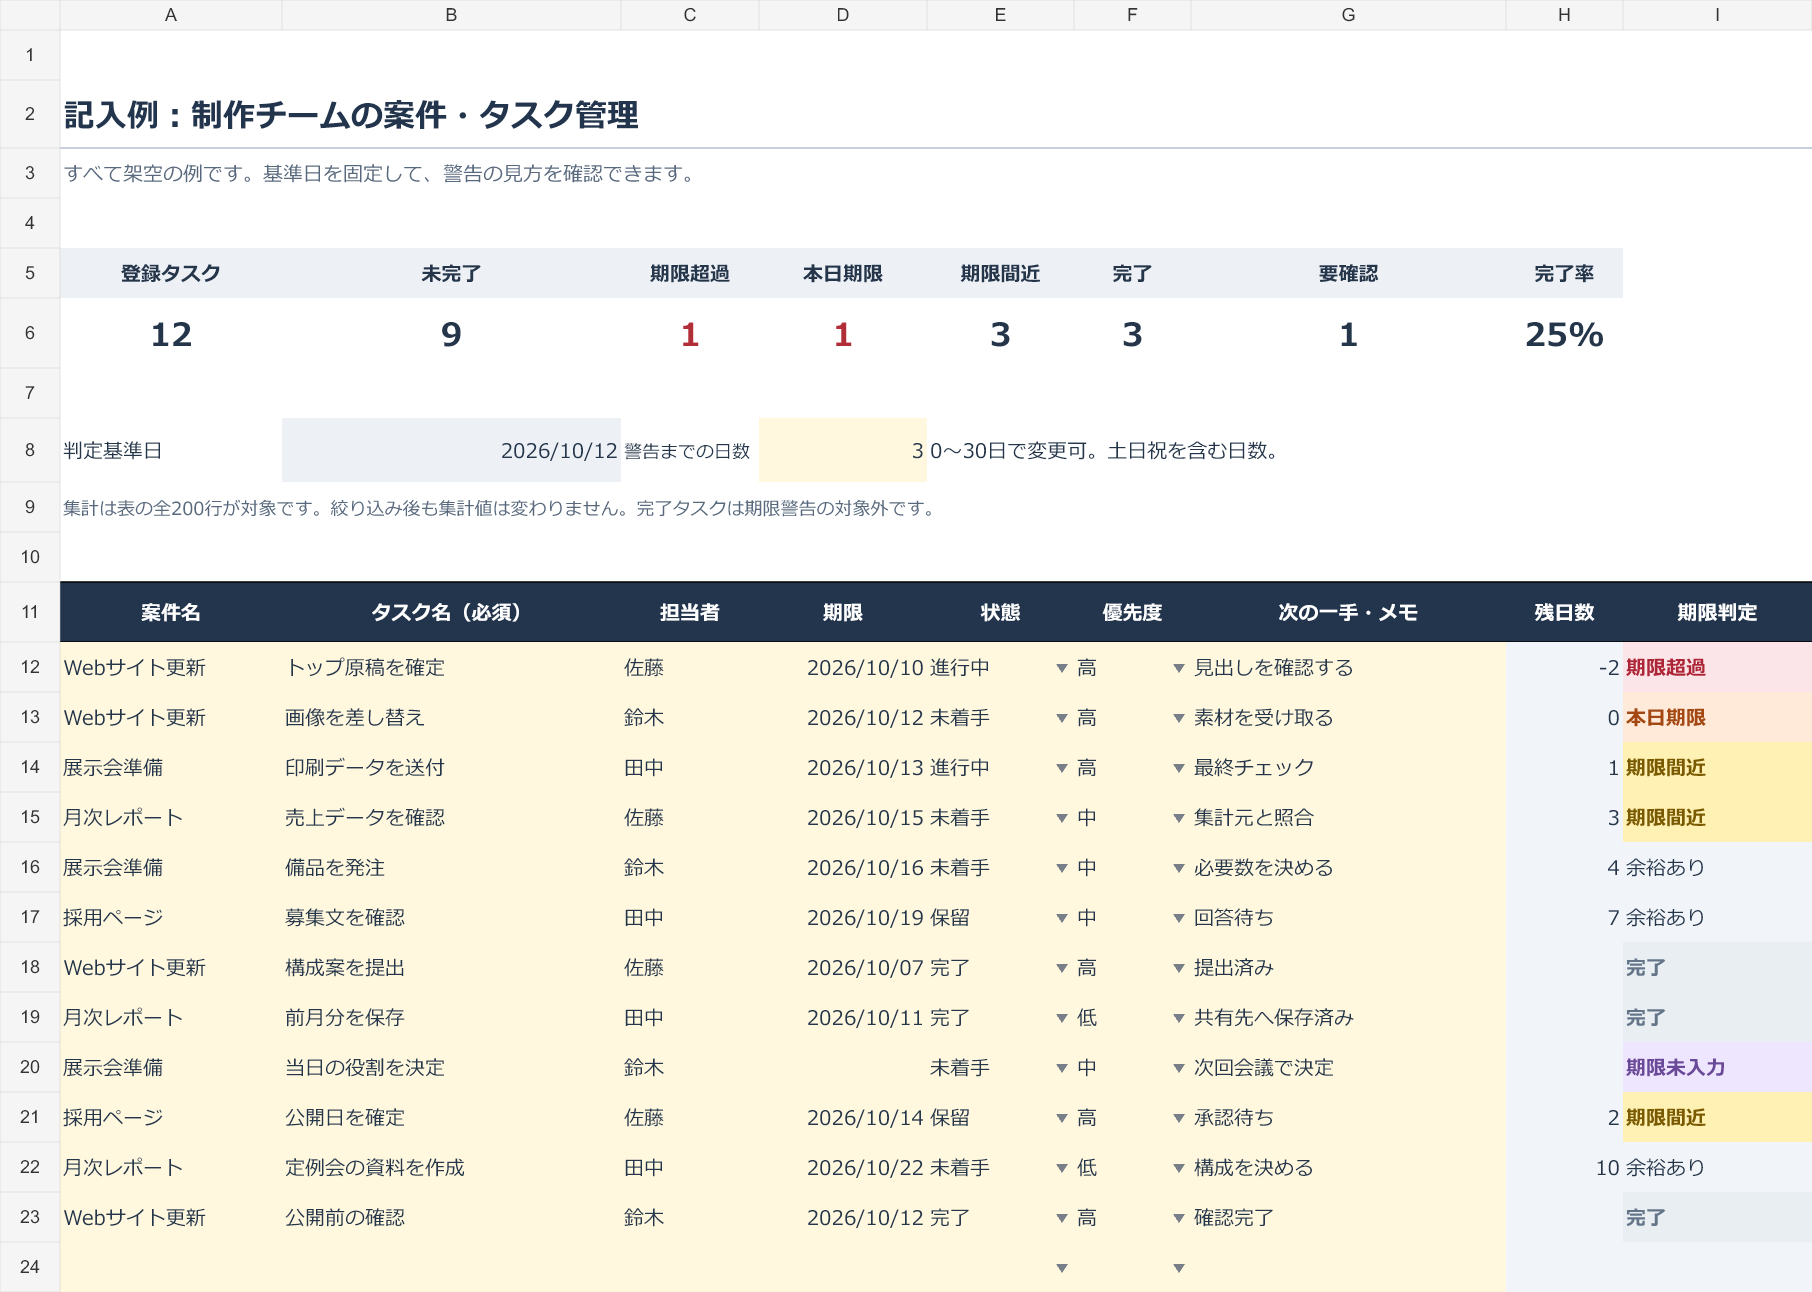Select the deadline cell 2026/10/22
This screenshot has height=1292, width=1812.
(x=843, y=1167)
